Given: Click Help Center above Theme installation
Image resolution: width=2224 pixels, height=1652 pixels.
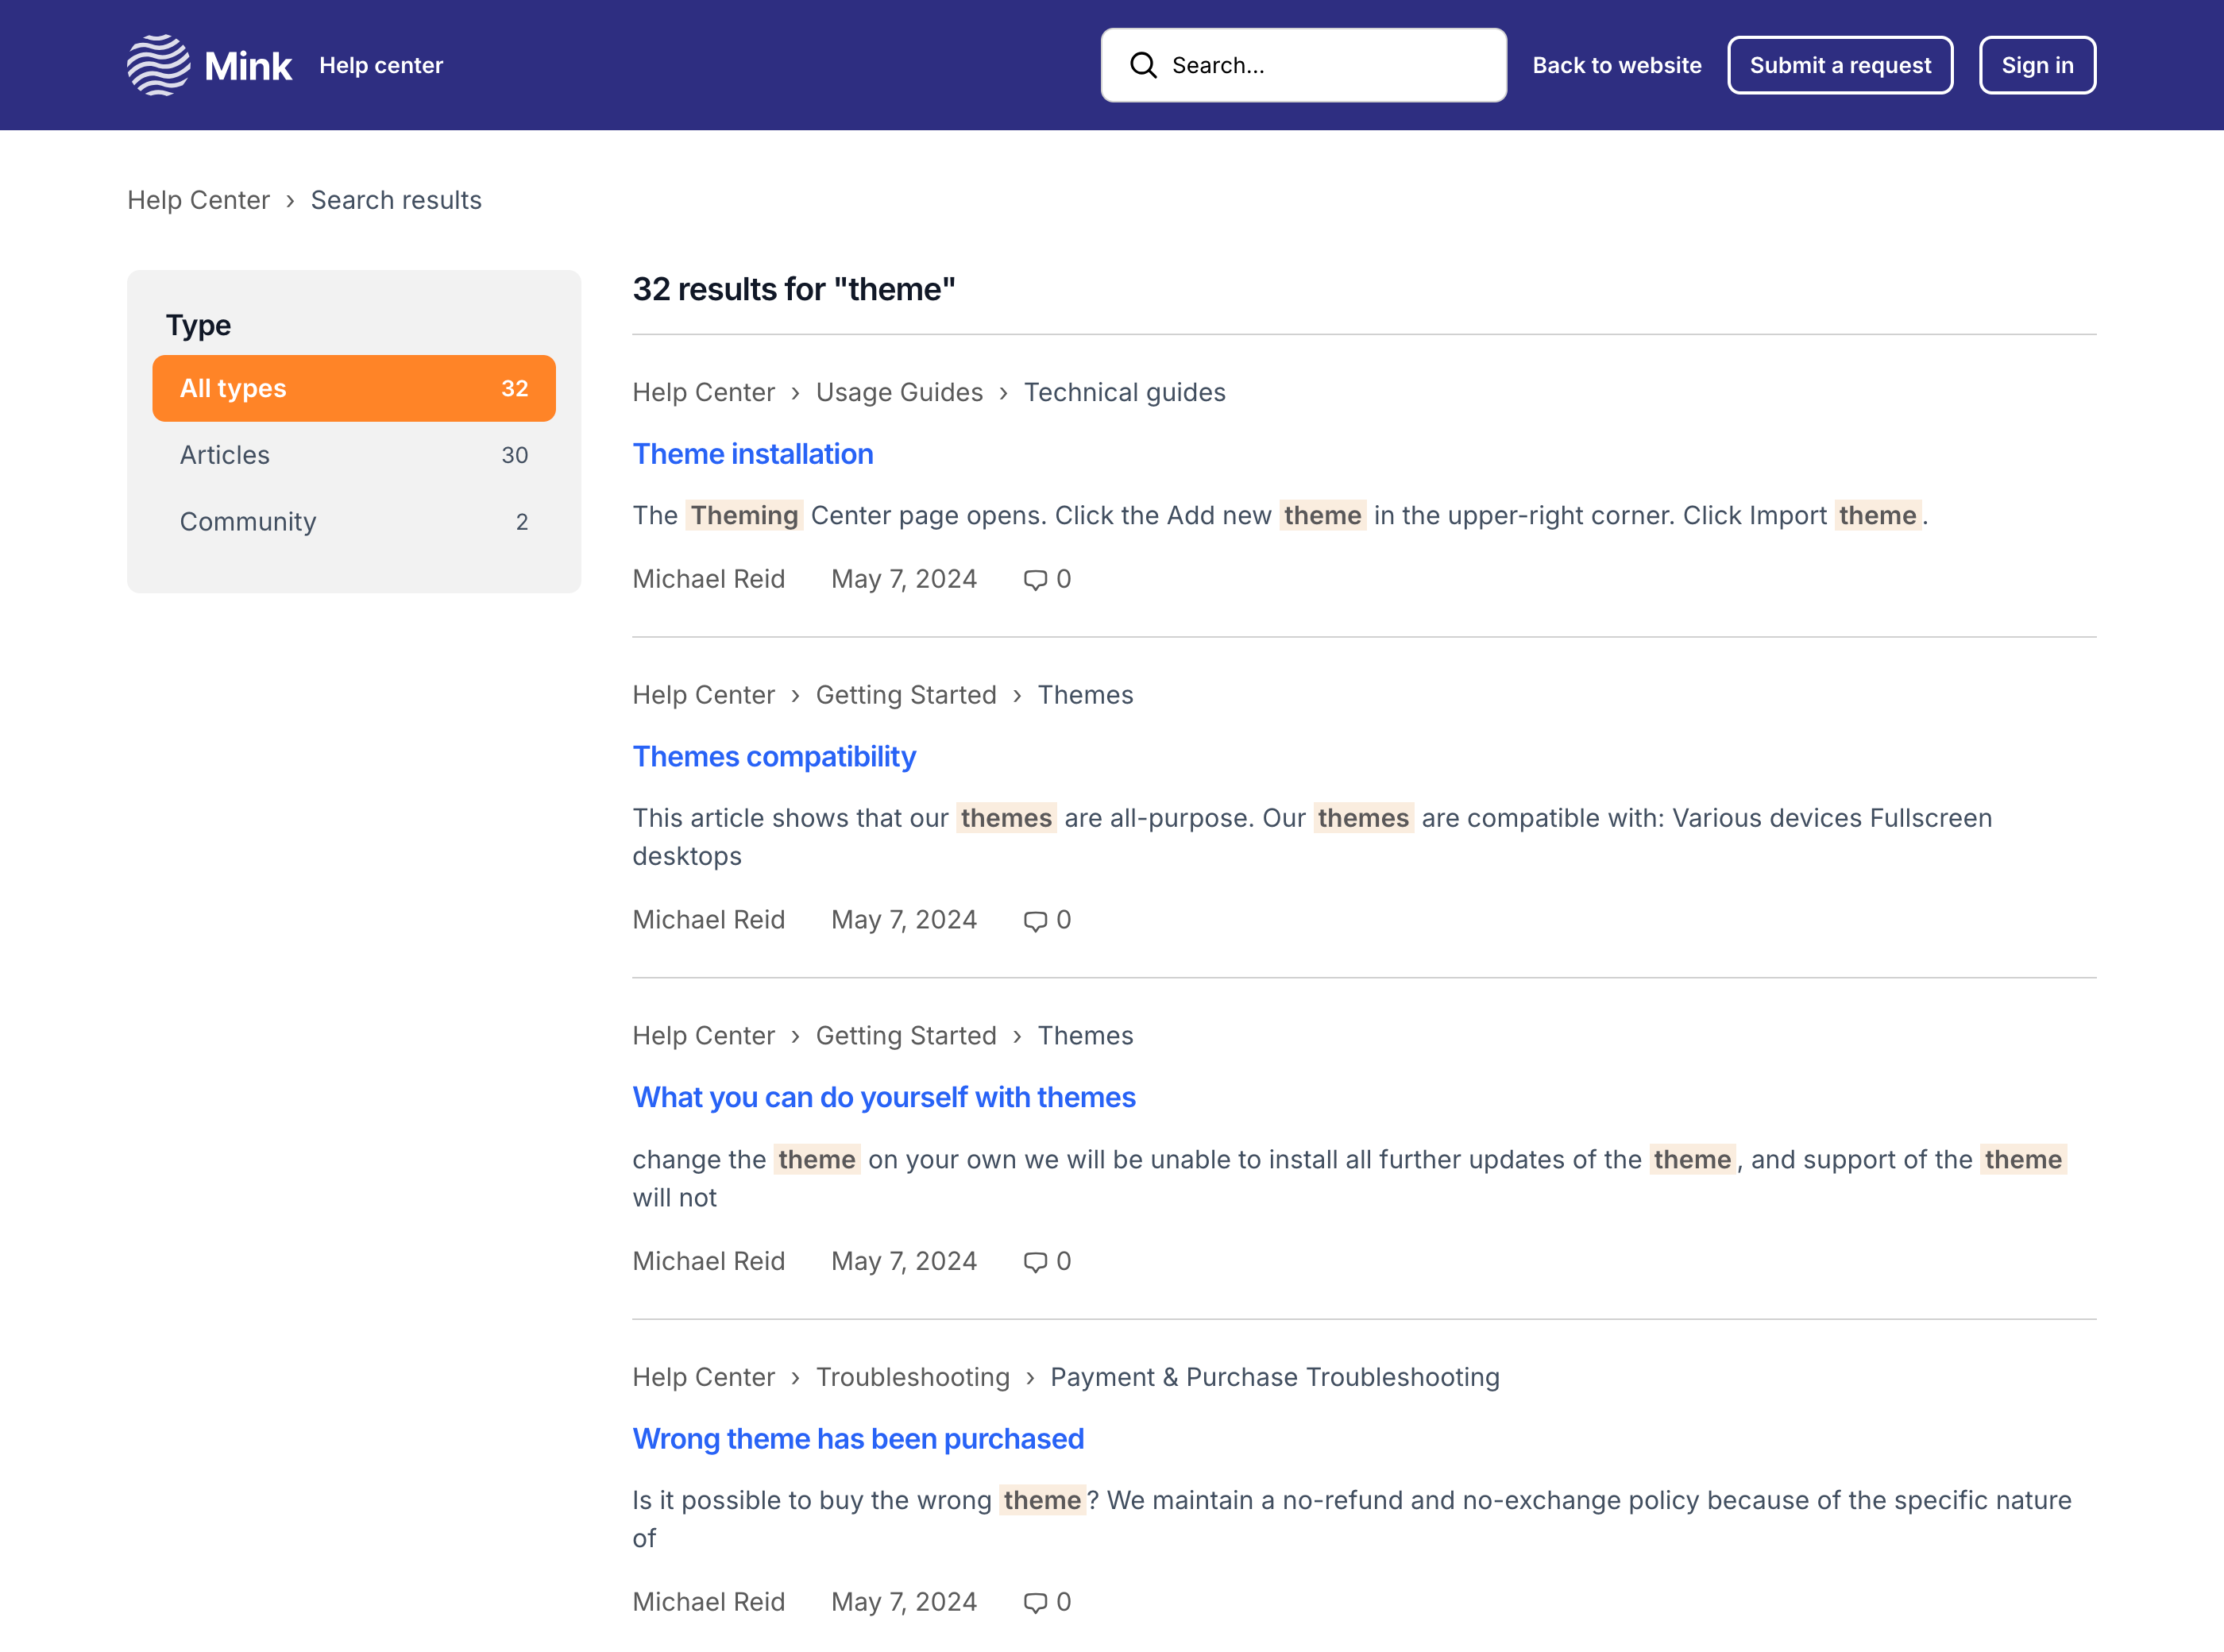Looking at the screenshot, I should click(x=703, y=392).
